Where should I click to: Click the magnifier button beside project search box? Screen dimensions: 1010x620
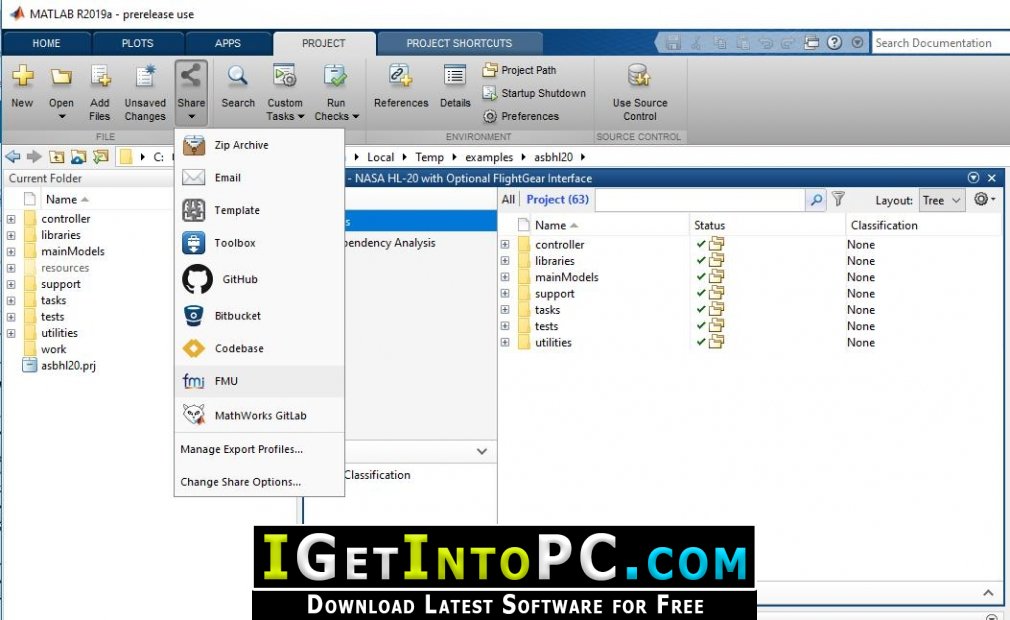click(815, 200)
